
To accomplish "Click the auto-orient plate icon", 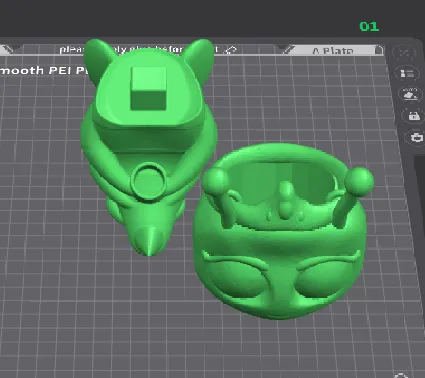I will (407, 73).
